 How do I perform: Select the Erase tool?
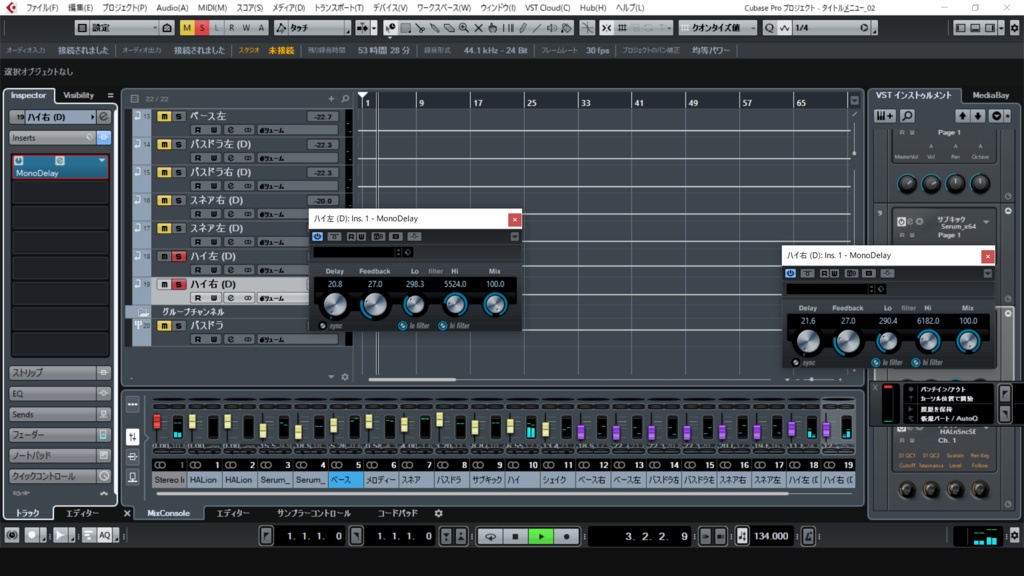[x=449, y=28]
